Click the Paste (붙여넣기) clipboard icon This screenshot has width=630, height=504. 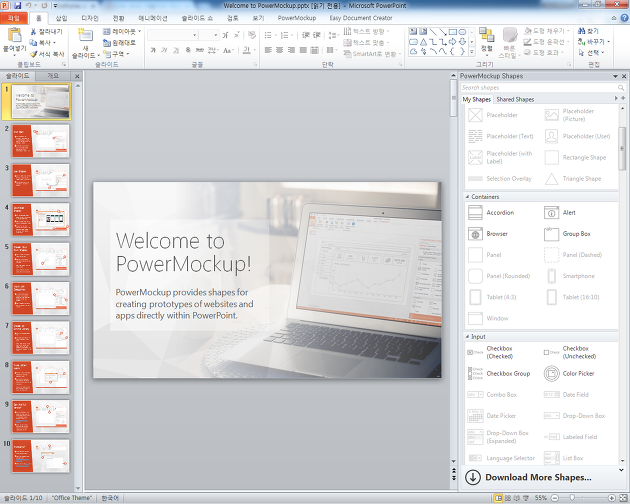(14, 35)
